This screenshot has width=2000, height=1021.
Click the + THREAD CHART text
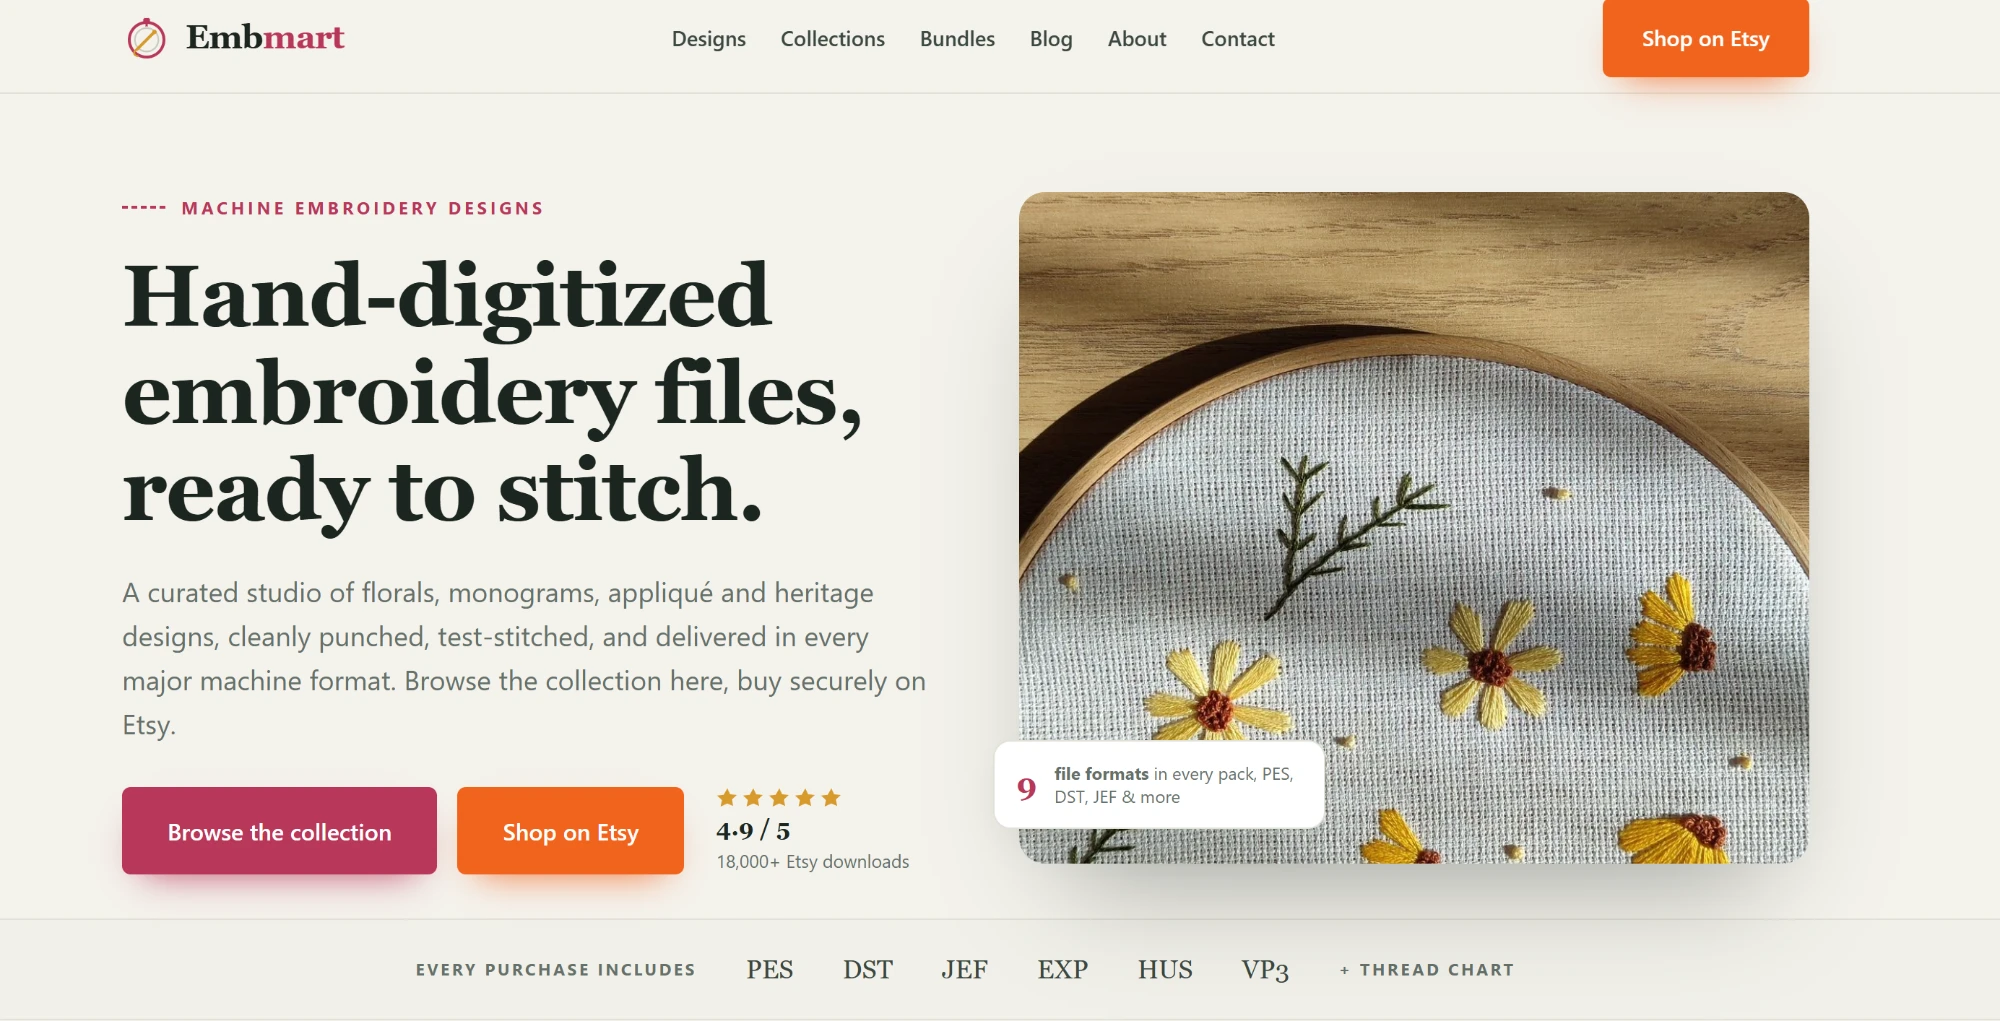1427,970
